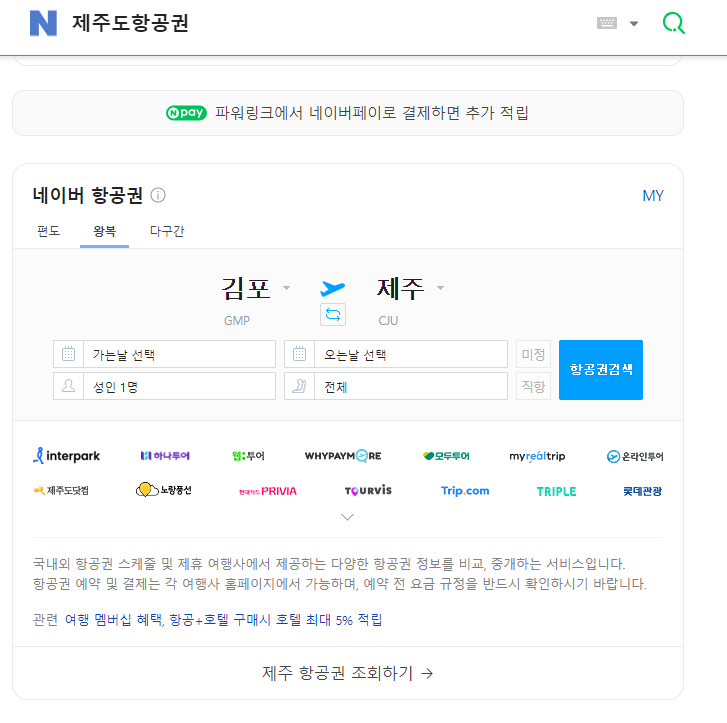Open the interpark partner logo
This screenshot has width=727, height=723.
click(66, 455)
